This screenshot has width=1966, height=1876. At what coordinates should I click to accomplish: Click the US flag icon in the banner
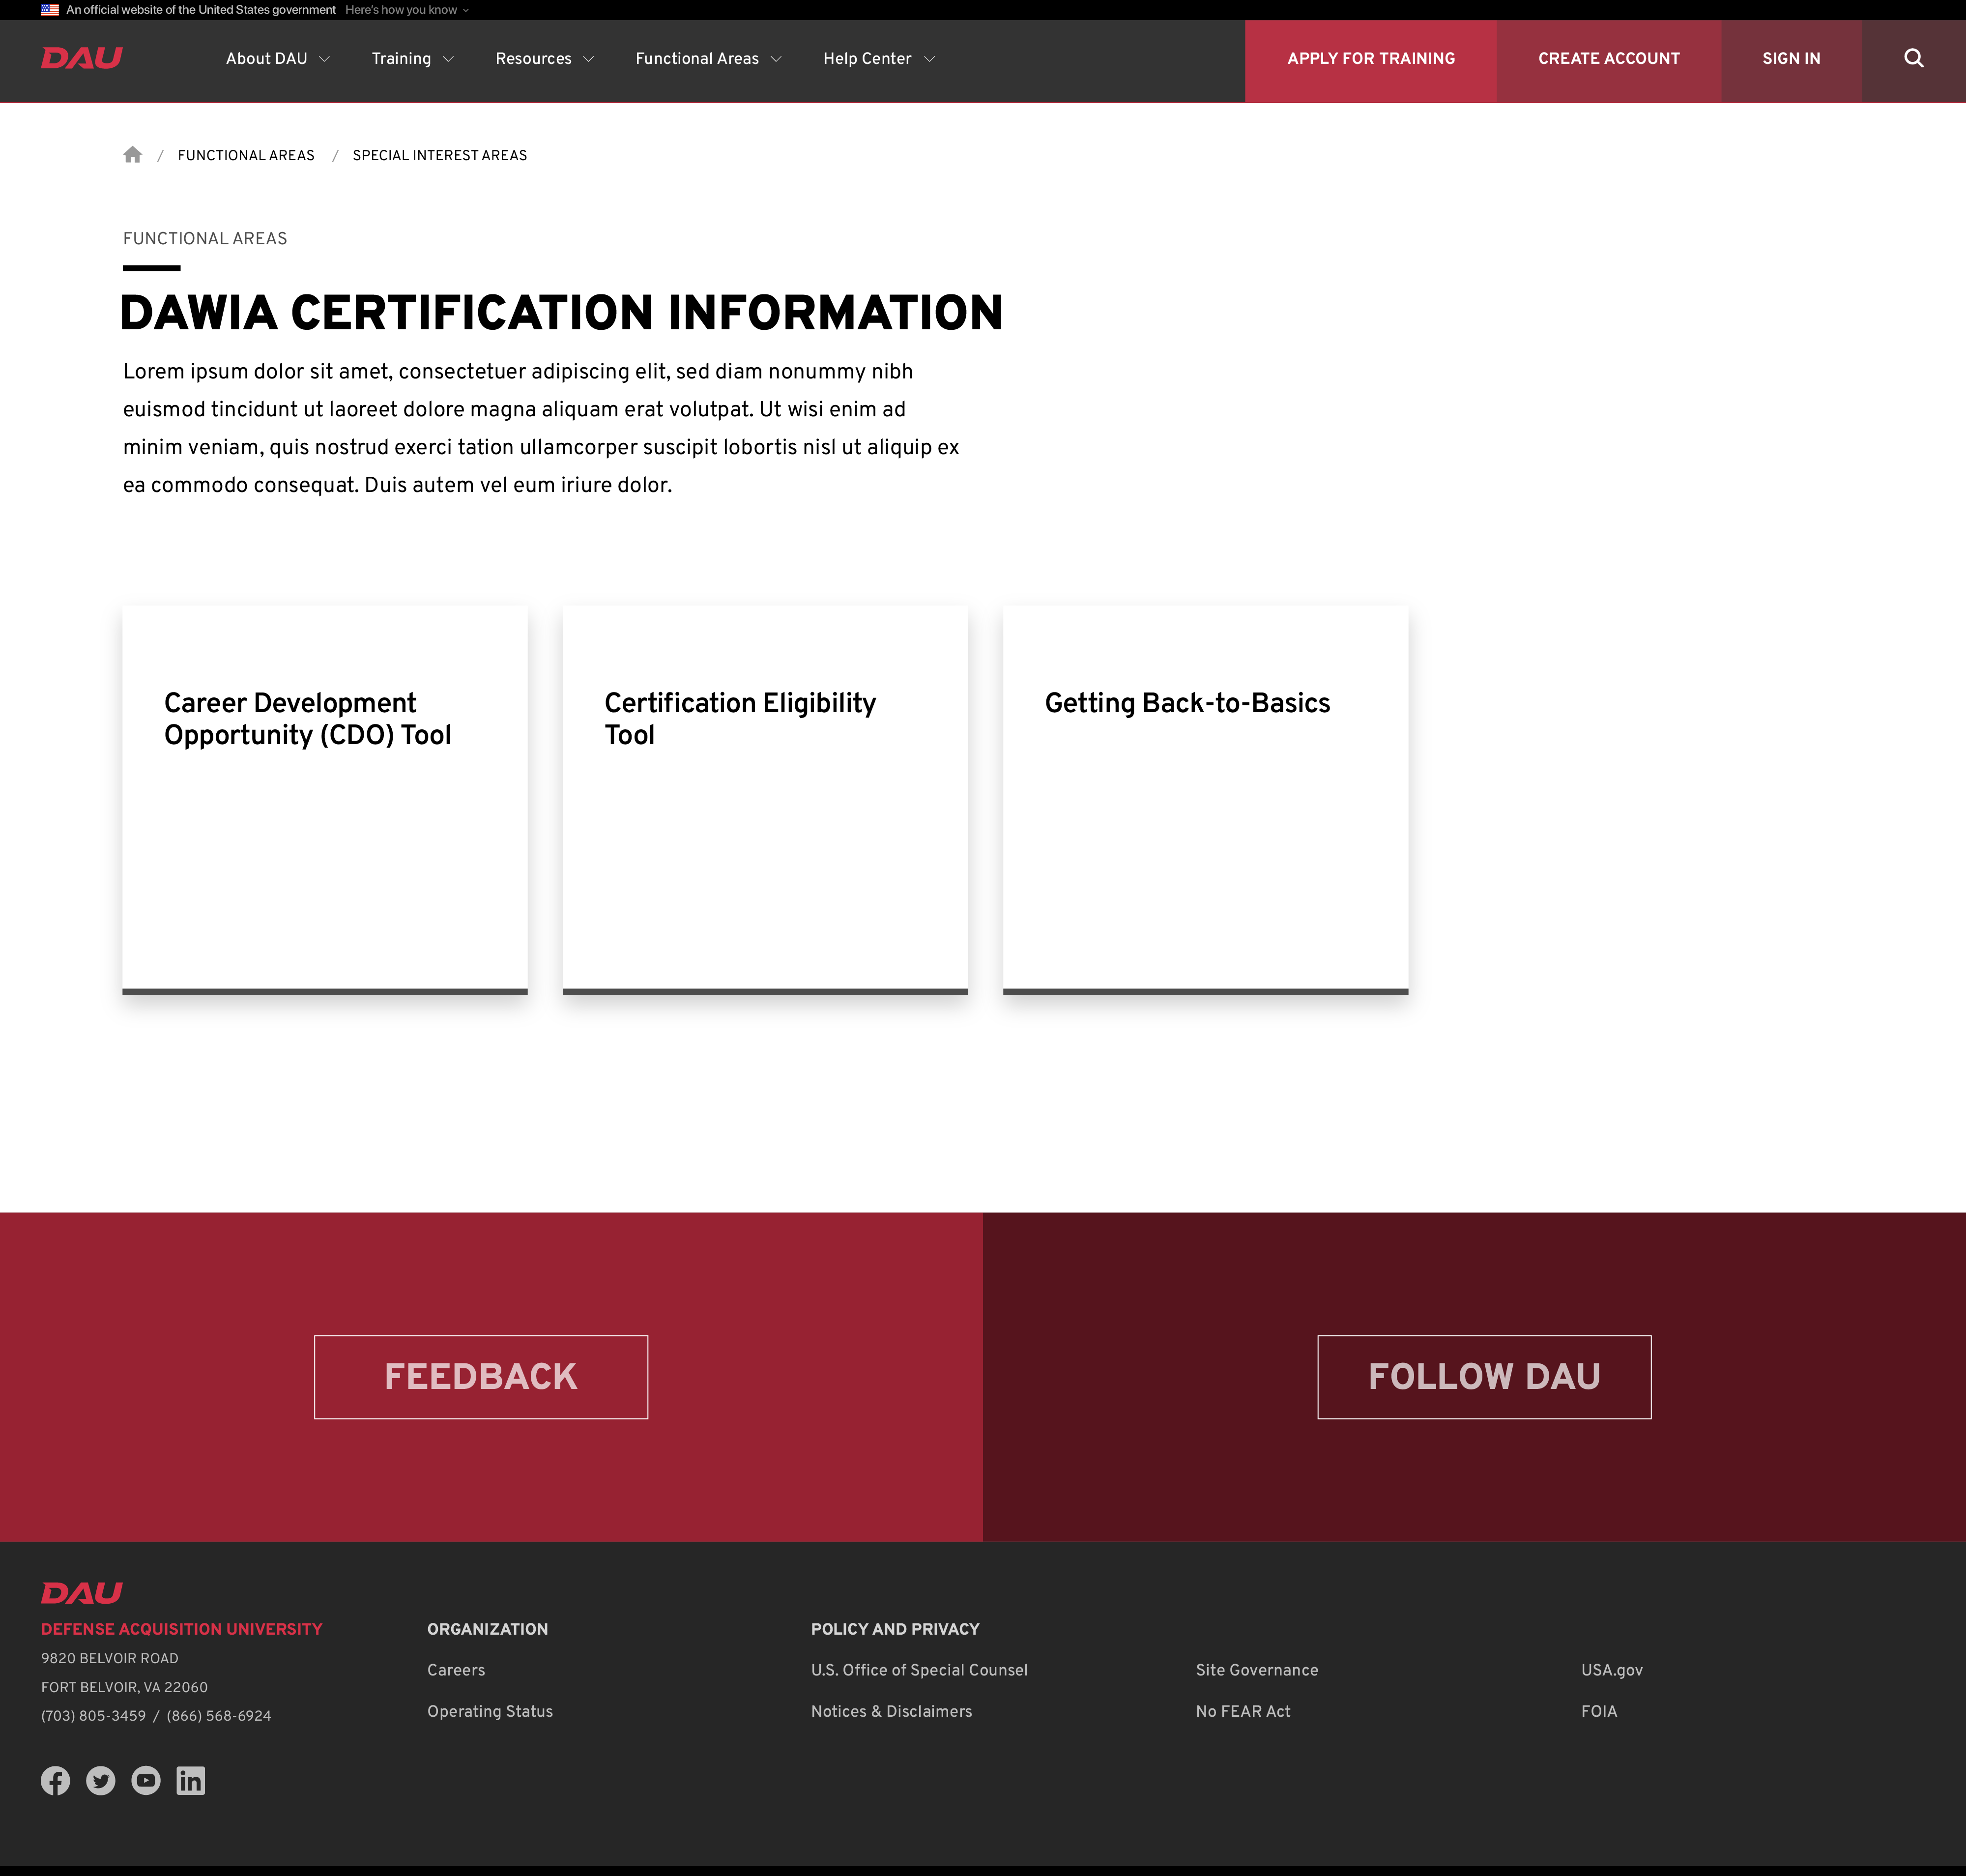[50, 10]
